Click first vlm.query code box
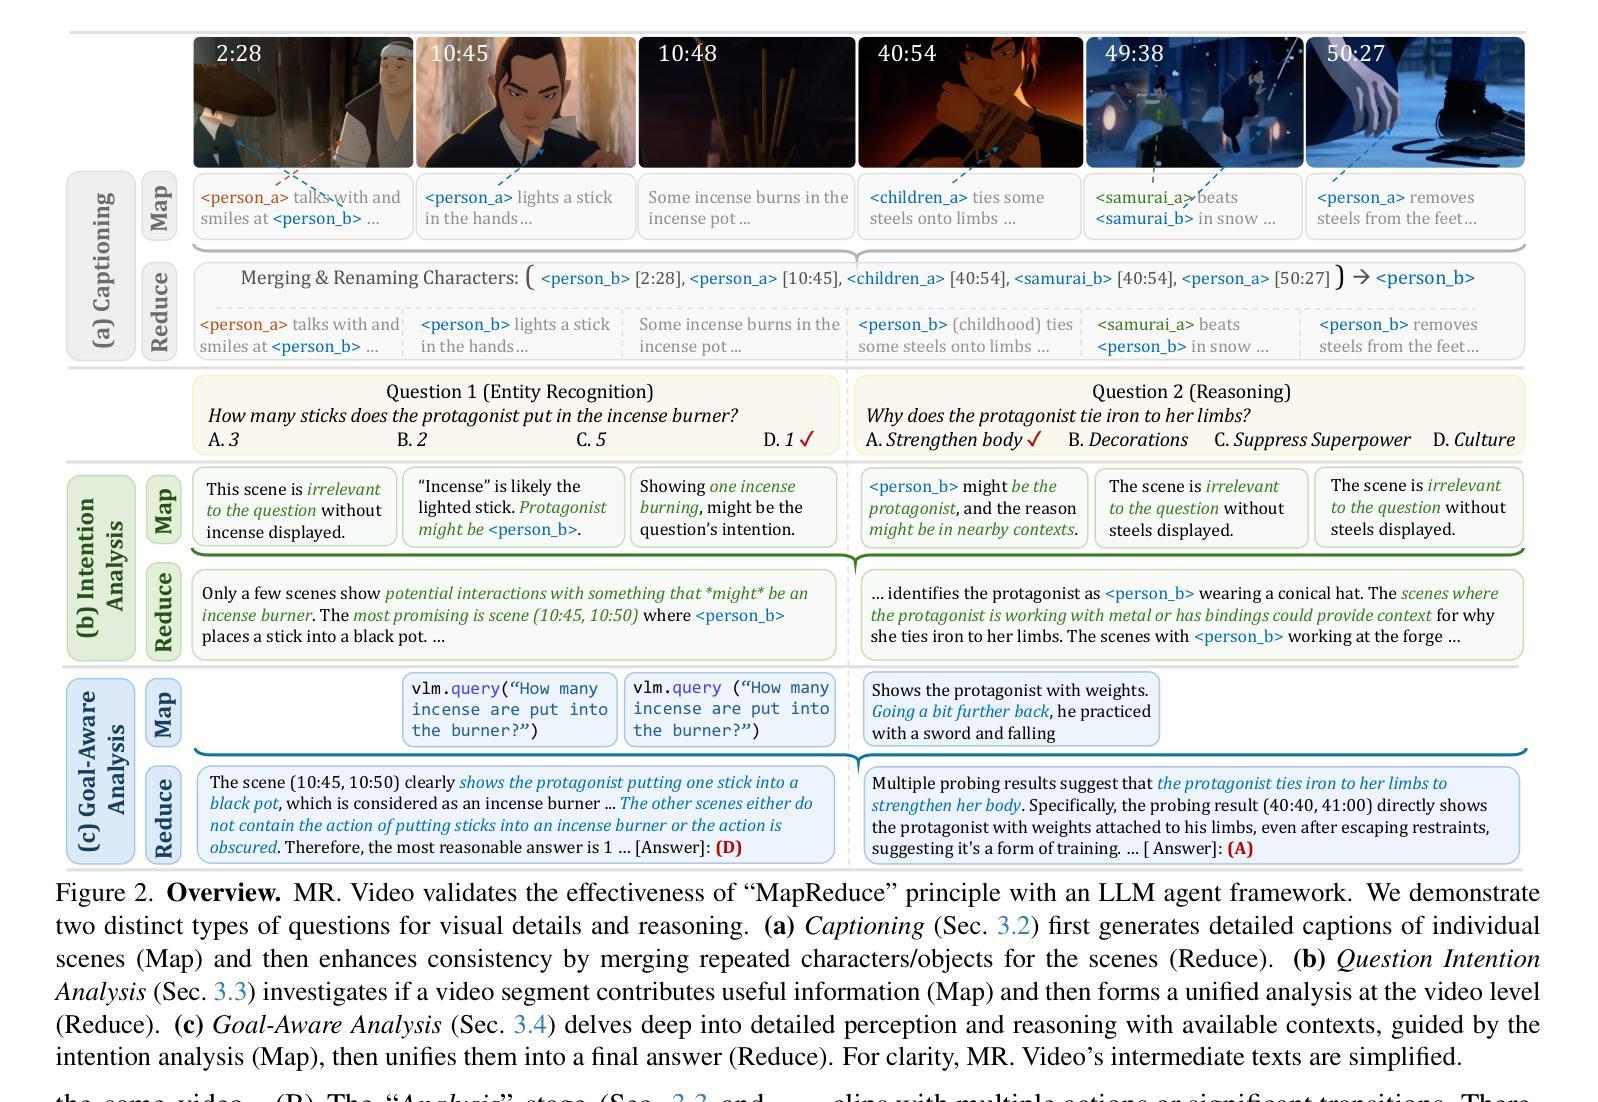Viewport: 1598px width, 1102px height. coord(510,709)
